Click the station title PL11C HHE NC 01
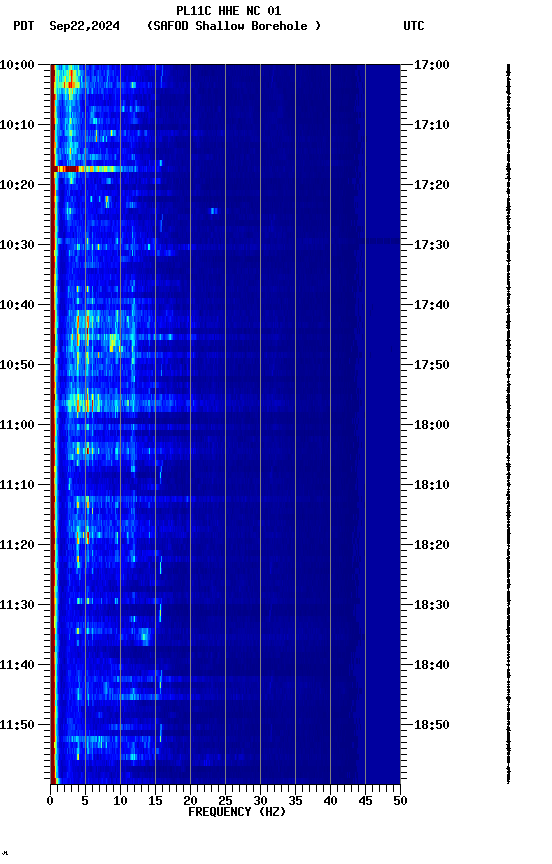This screenshot has height=864, width=552. click(229, 11)
